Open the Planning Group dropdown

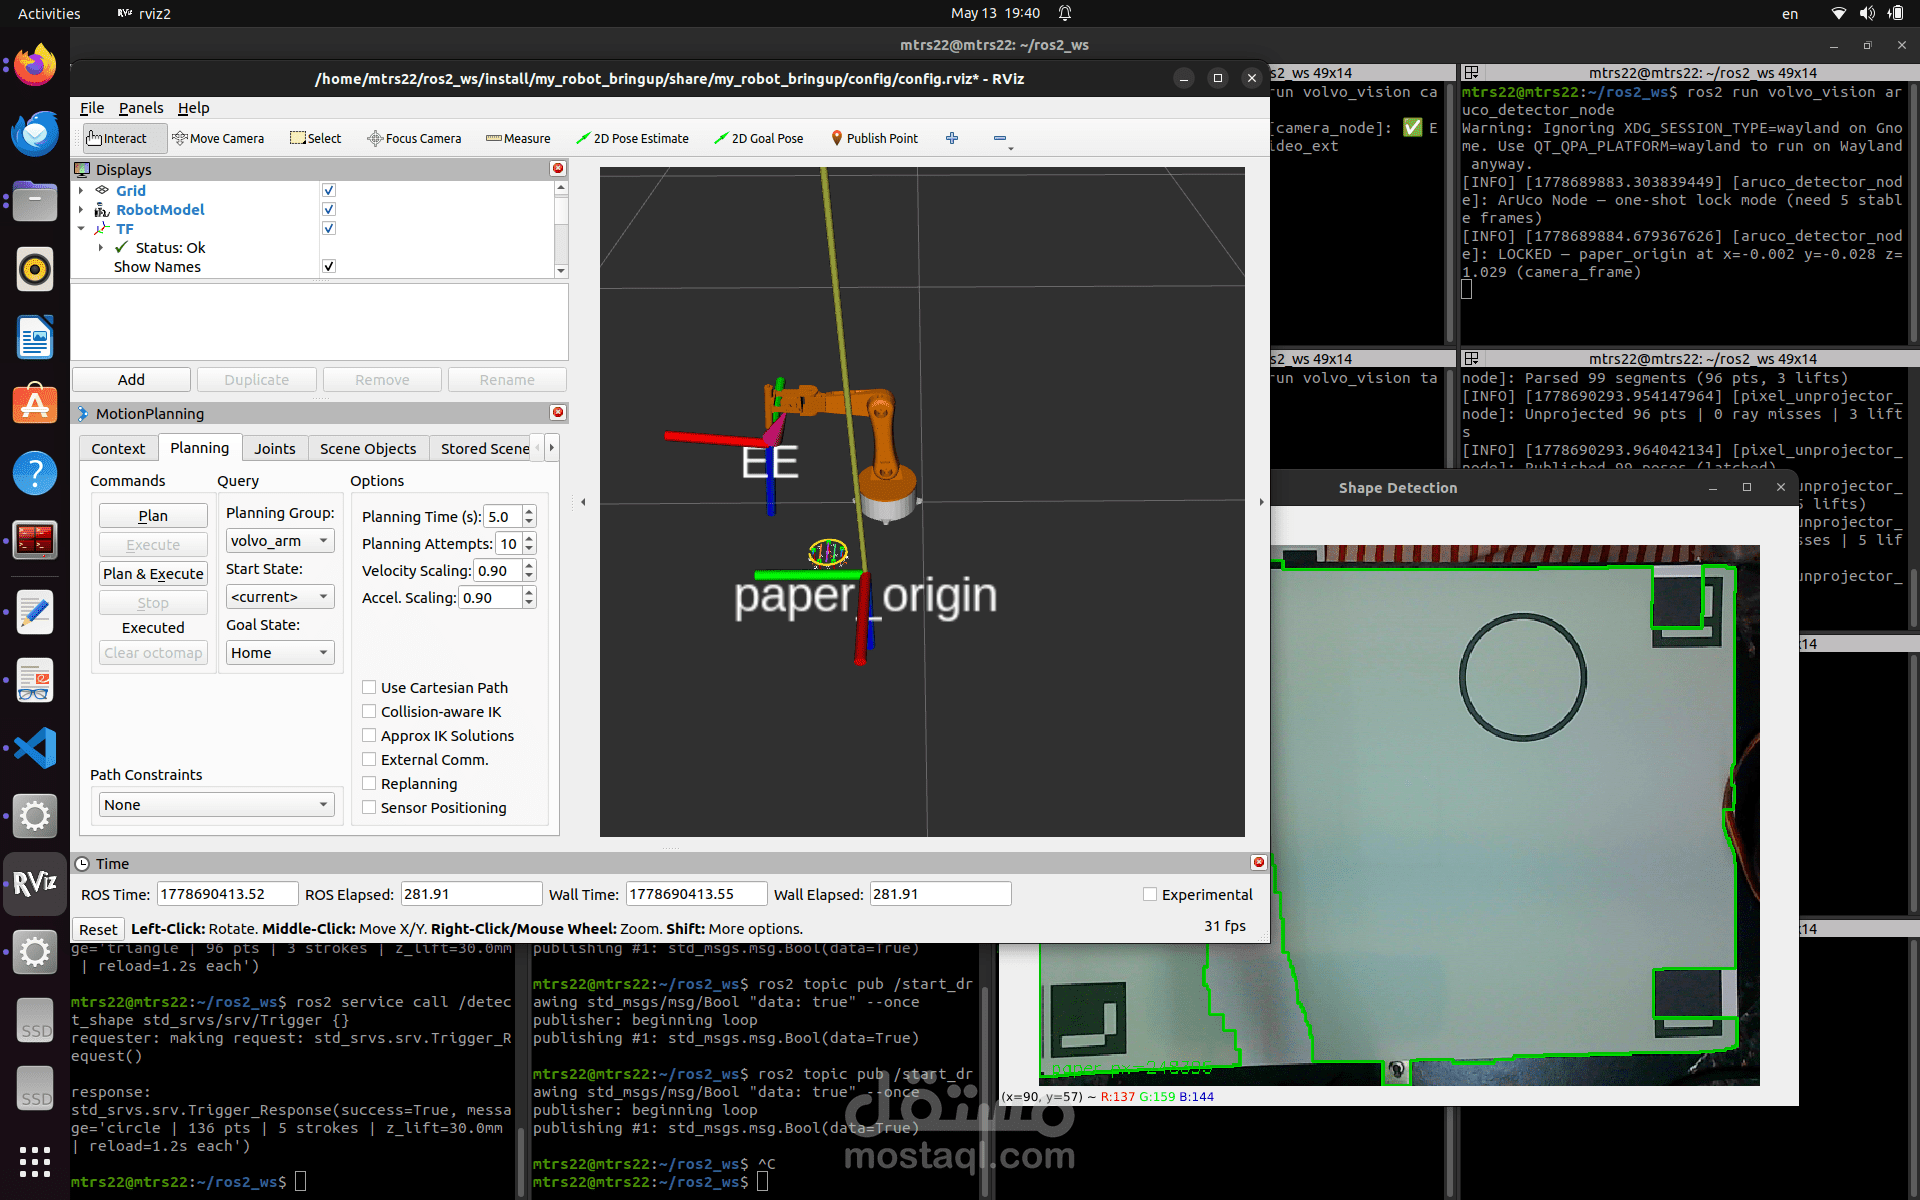pos(280,541)
